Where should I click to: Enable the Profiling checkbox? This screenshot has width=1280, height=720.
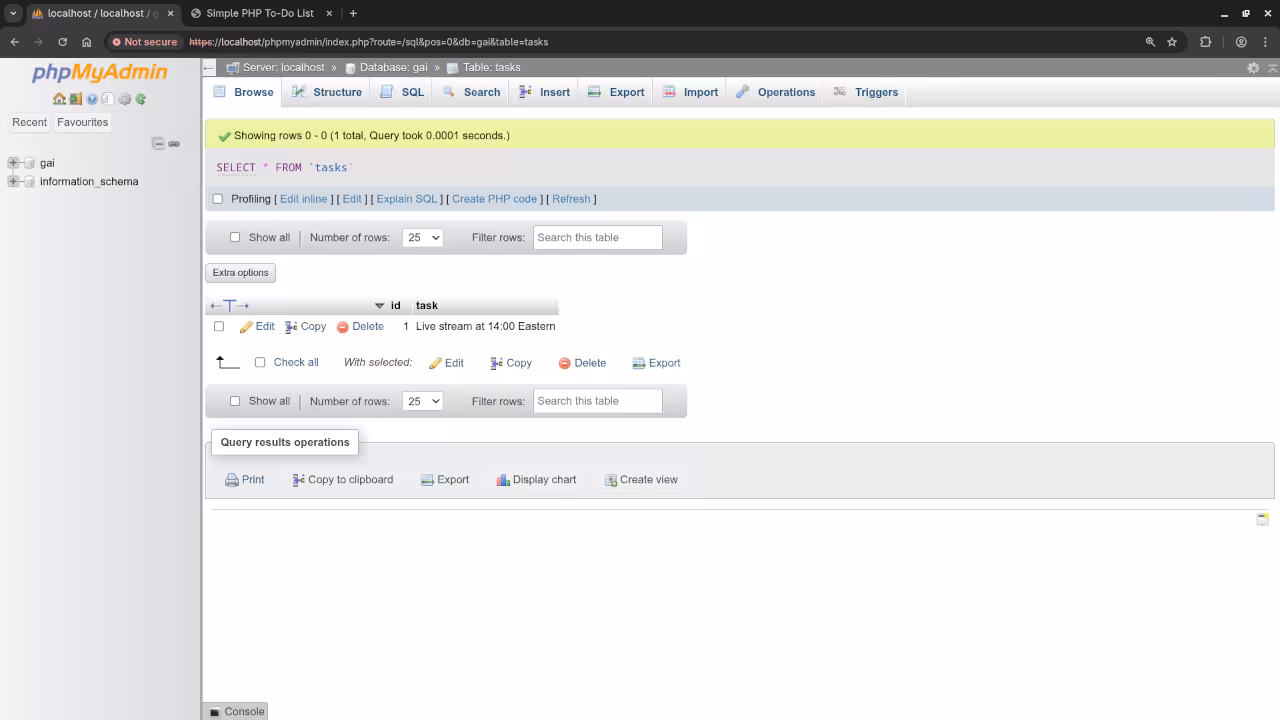click(218, 199)
